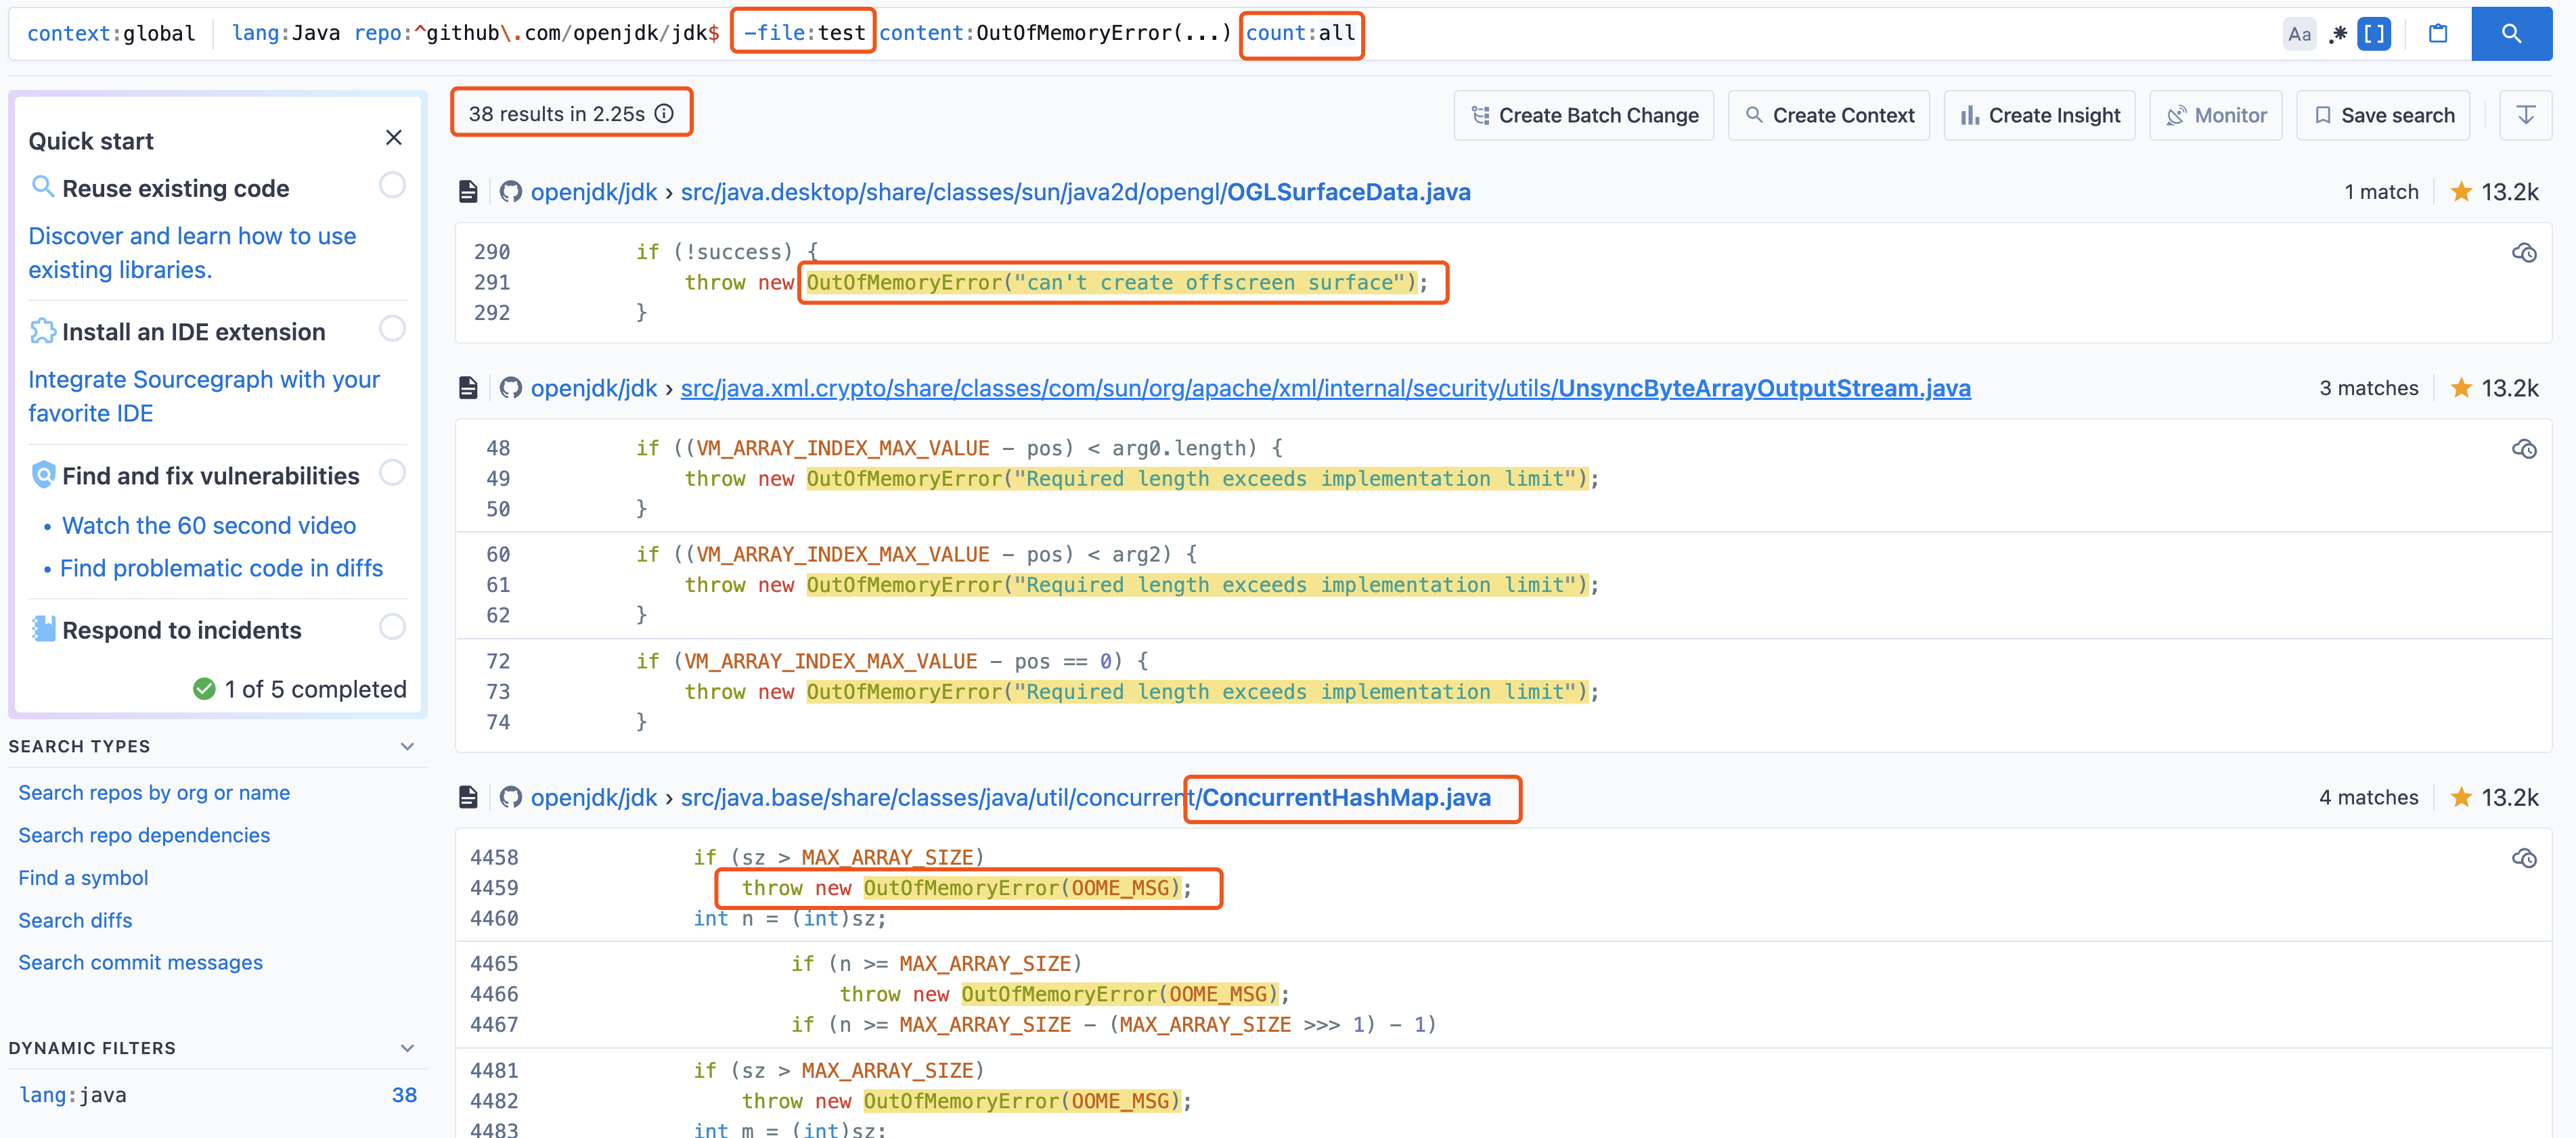Click Create Insight button
Image resolution: width=2576 pixels, height=1138 pixels.
pyautogui.click(x=2039, y=116)
